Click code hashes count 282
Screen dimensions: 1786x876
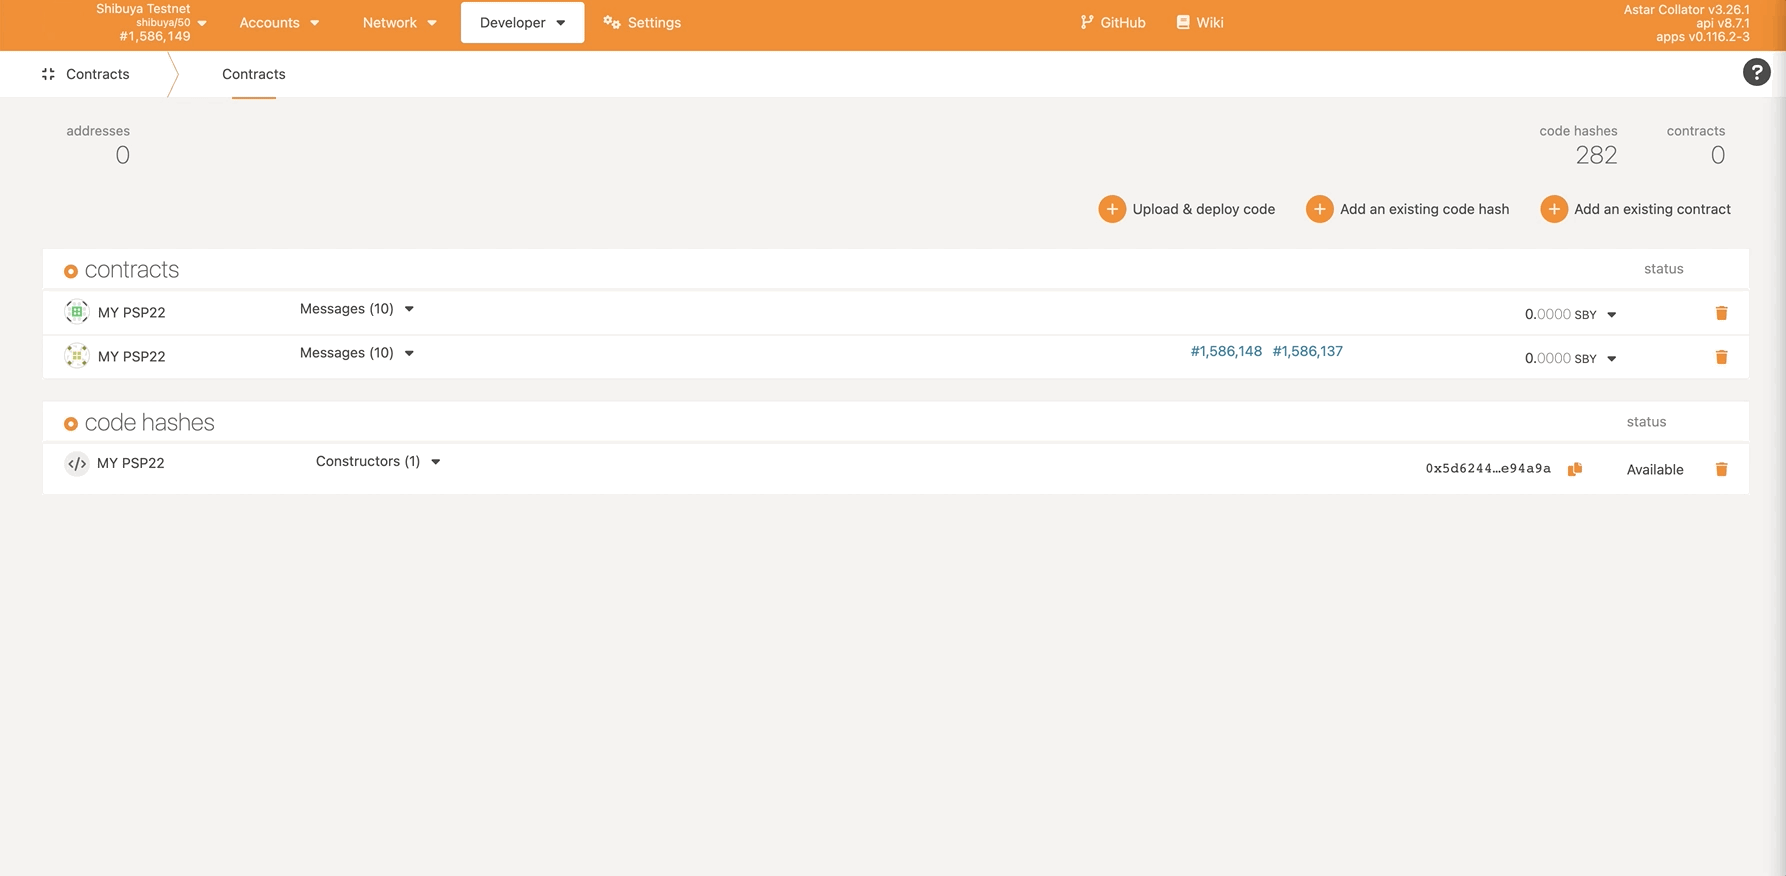1596,155
